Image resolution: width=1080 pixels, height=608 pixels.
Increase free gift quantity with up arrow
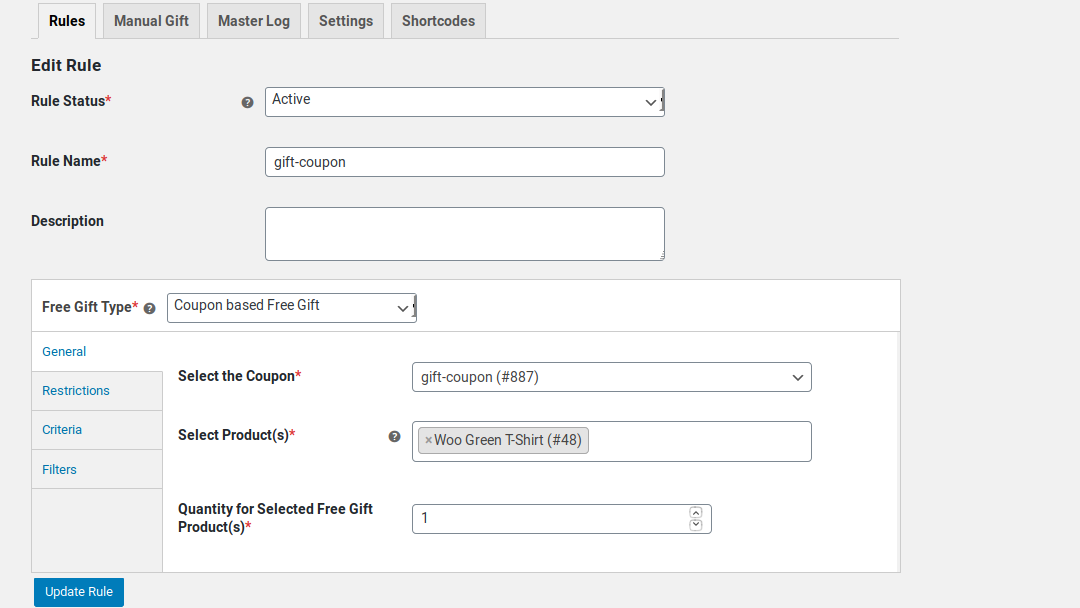click(x=696, y=513)
